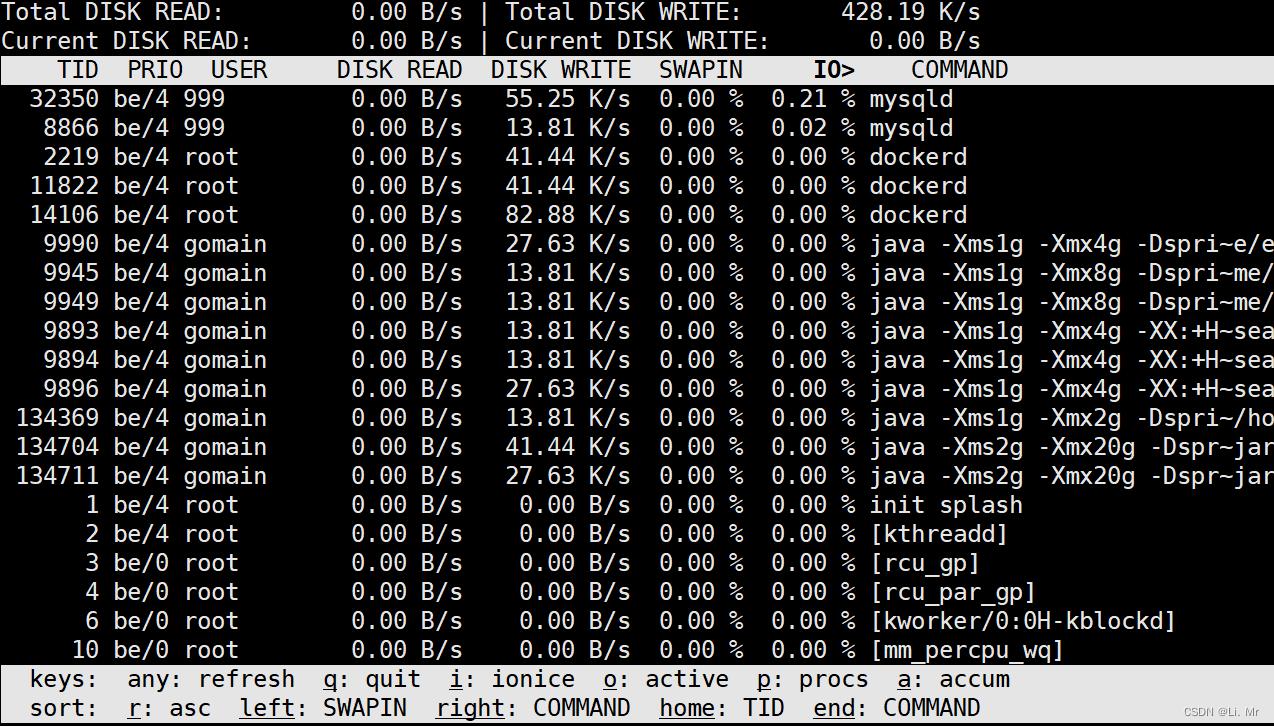Select TID 9949 java row
The width and height of the screenshot is (1274, 726).
(x=637, y=302)
